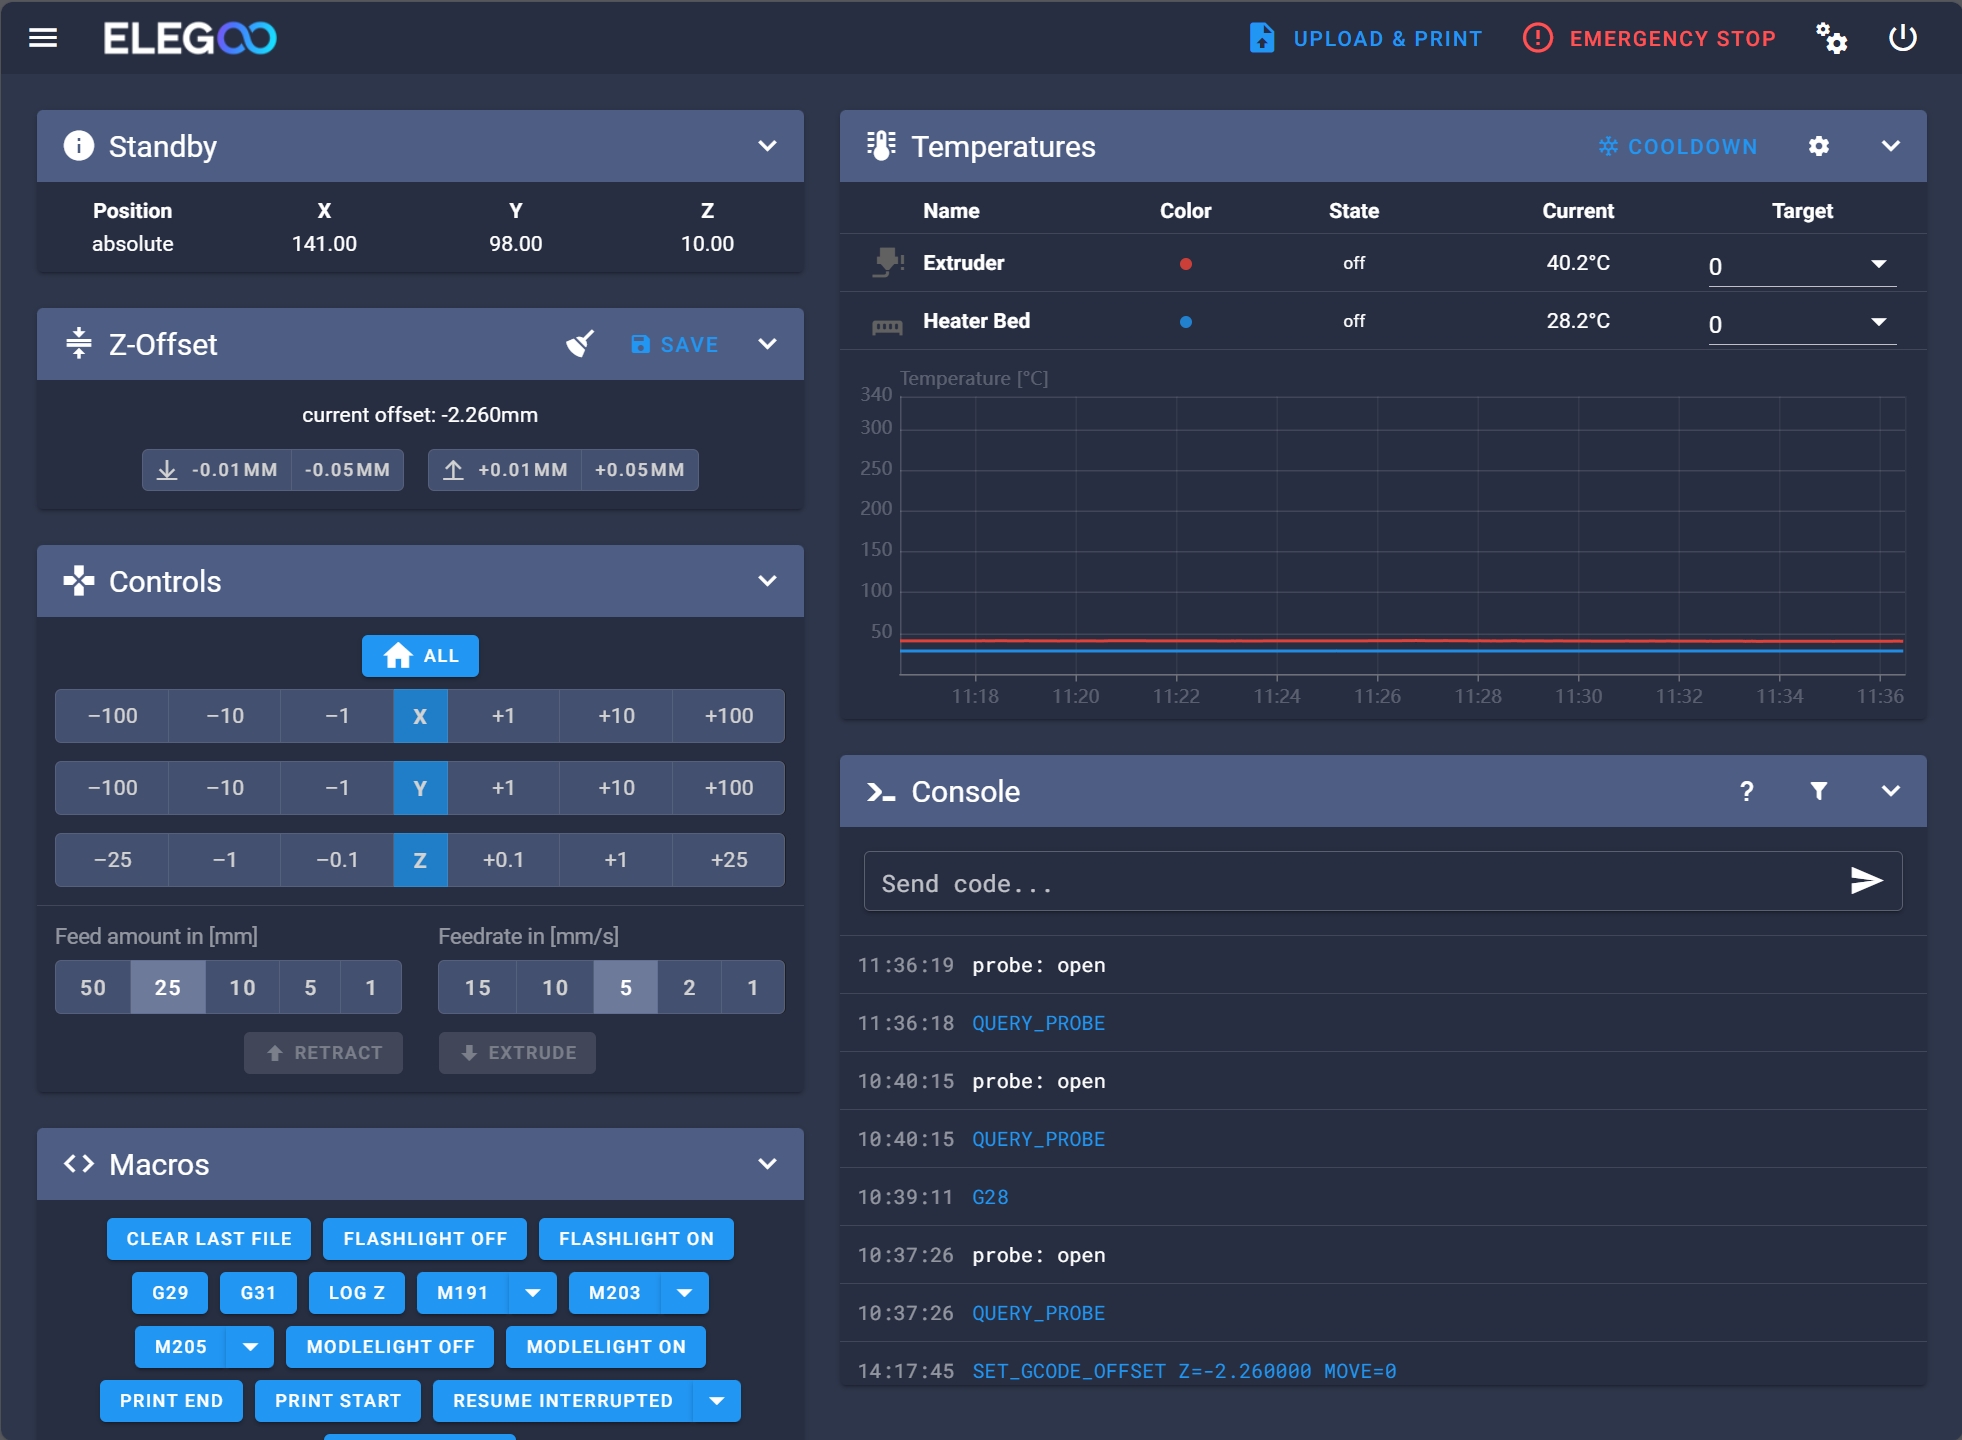Open the hamburger navigation menu
Screen dimensions: 1962x1440
pyautogui.click(x=43, y=38)
